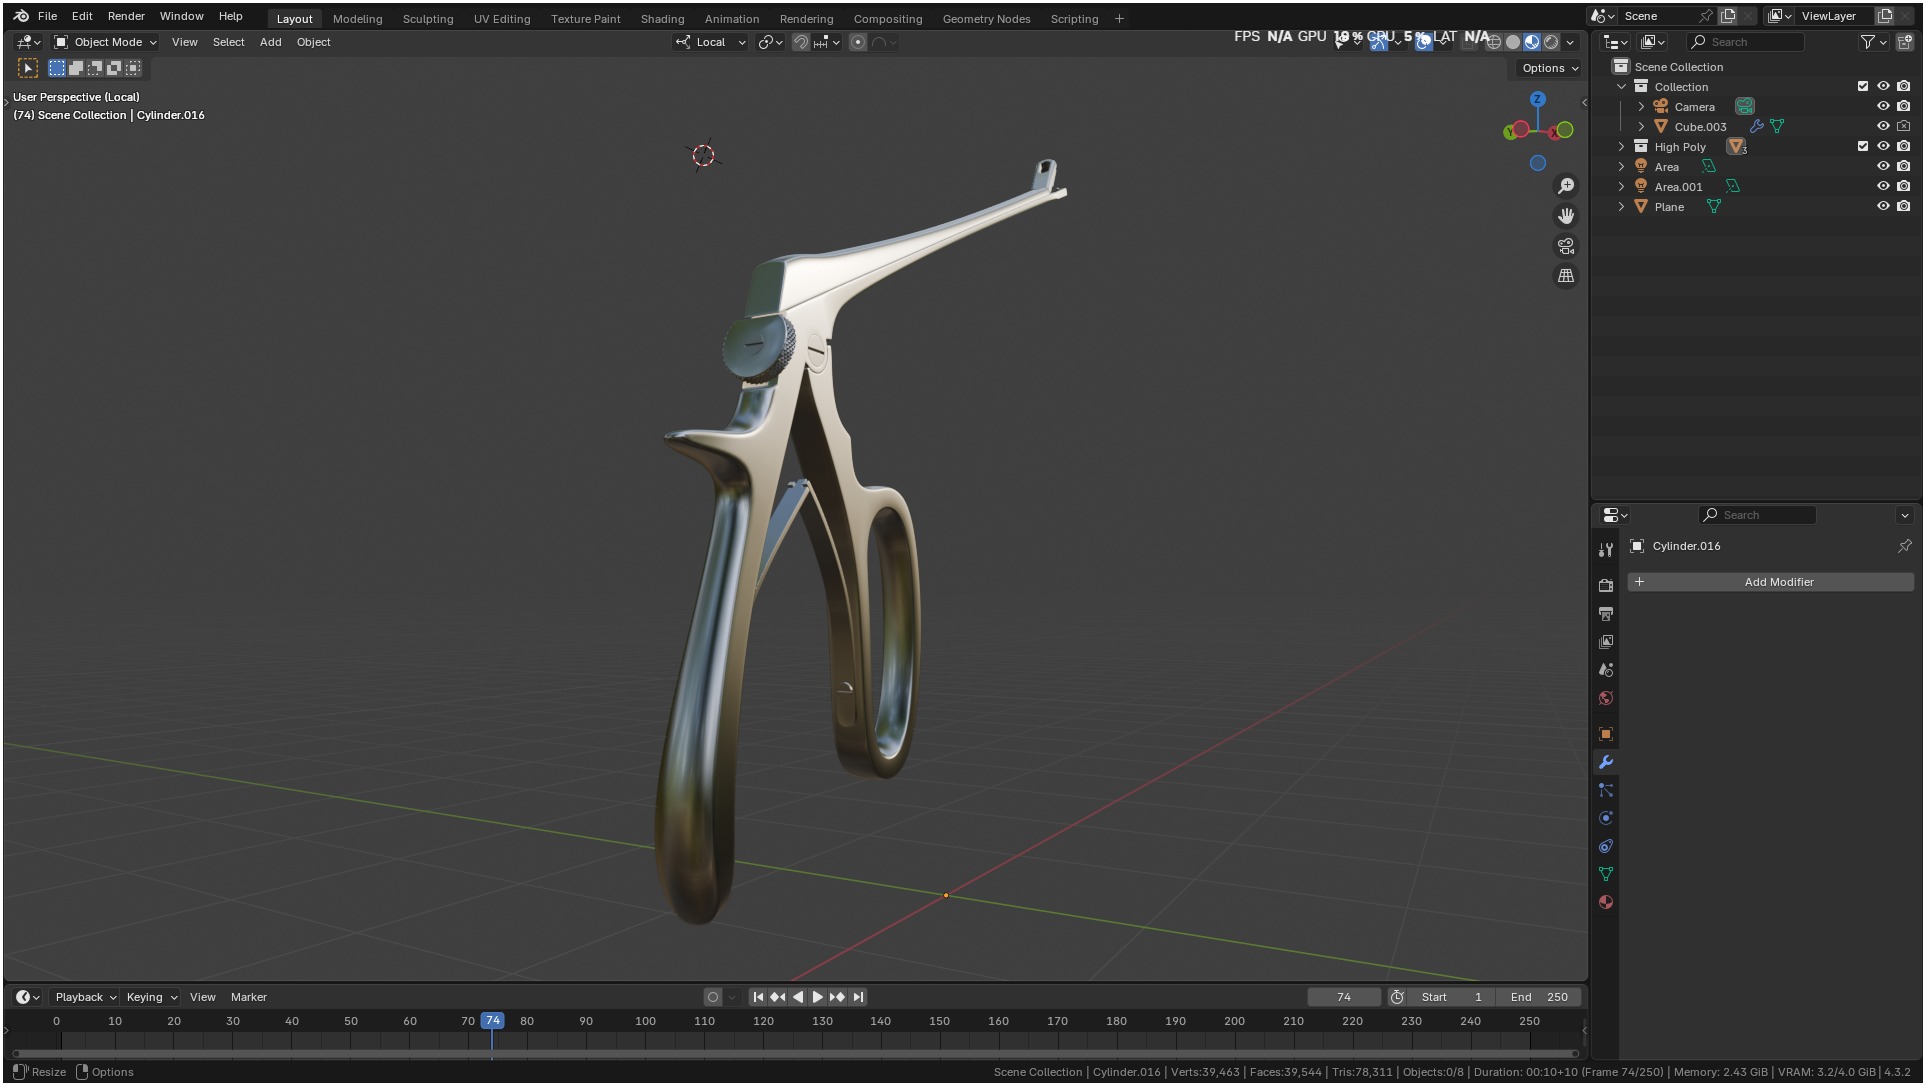
Task: Open the Object Mode dropdown
Action: click(106, 42)
